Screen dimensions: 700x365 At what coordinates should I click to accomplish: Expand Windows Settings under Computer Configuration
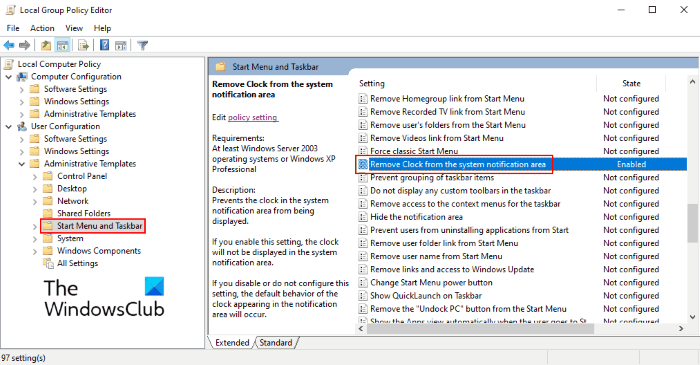click(x=21, y=102)
